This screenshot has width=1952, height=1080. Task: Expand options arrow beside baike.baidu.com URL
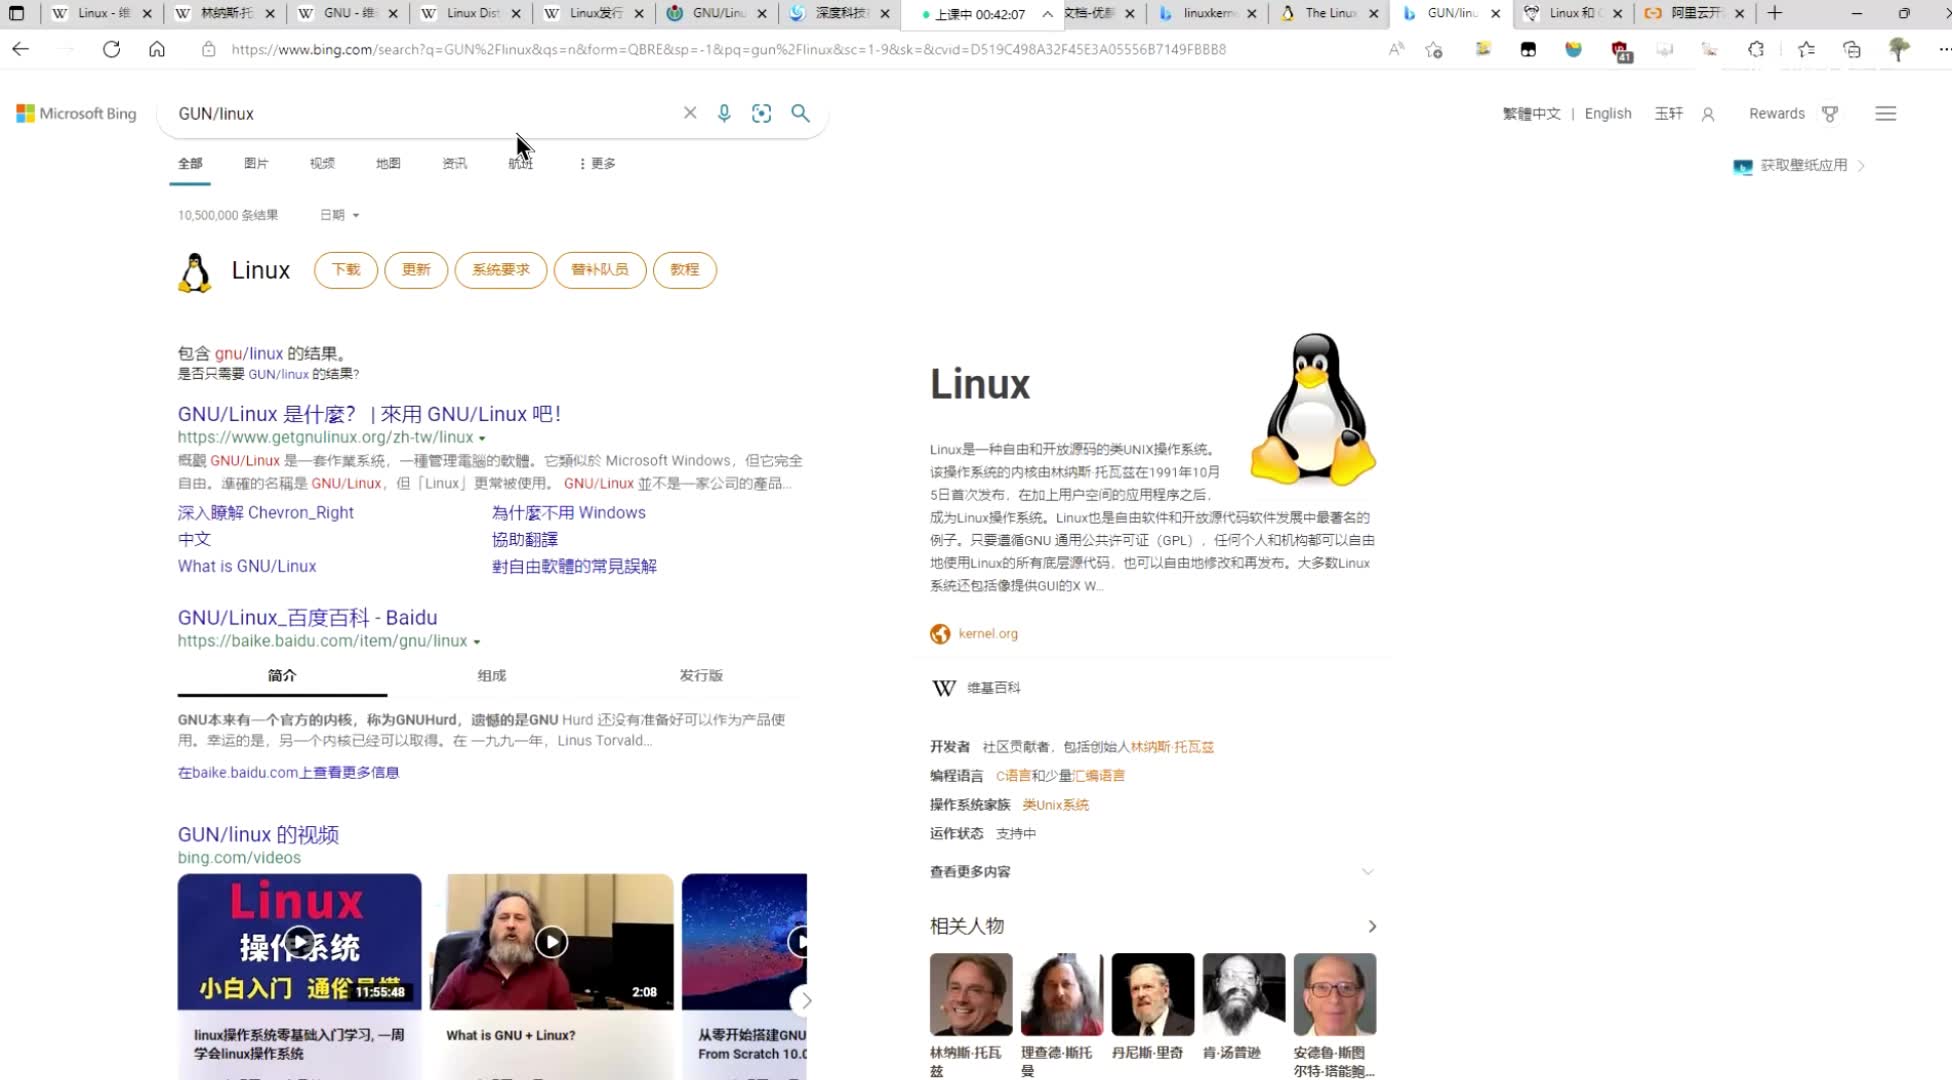point(476,642)
